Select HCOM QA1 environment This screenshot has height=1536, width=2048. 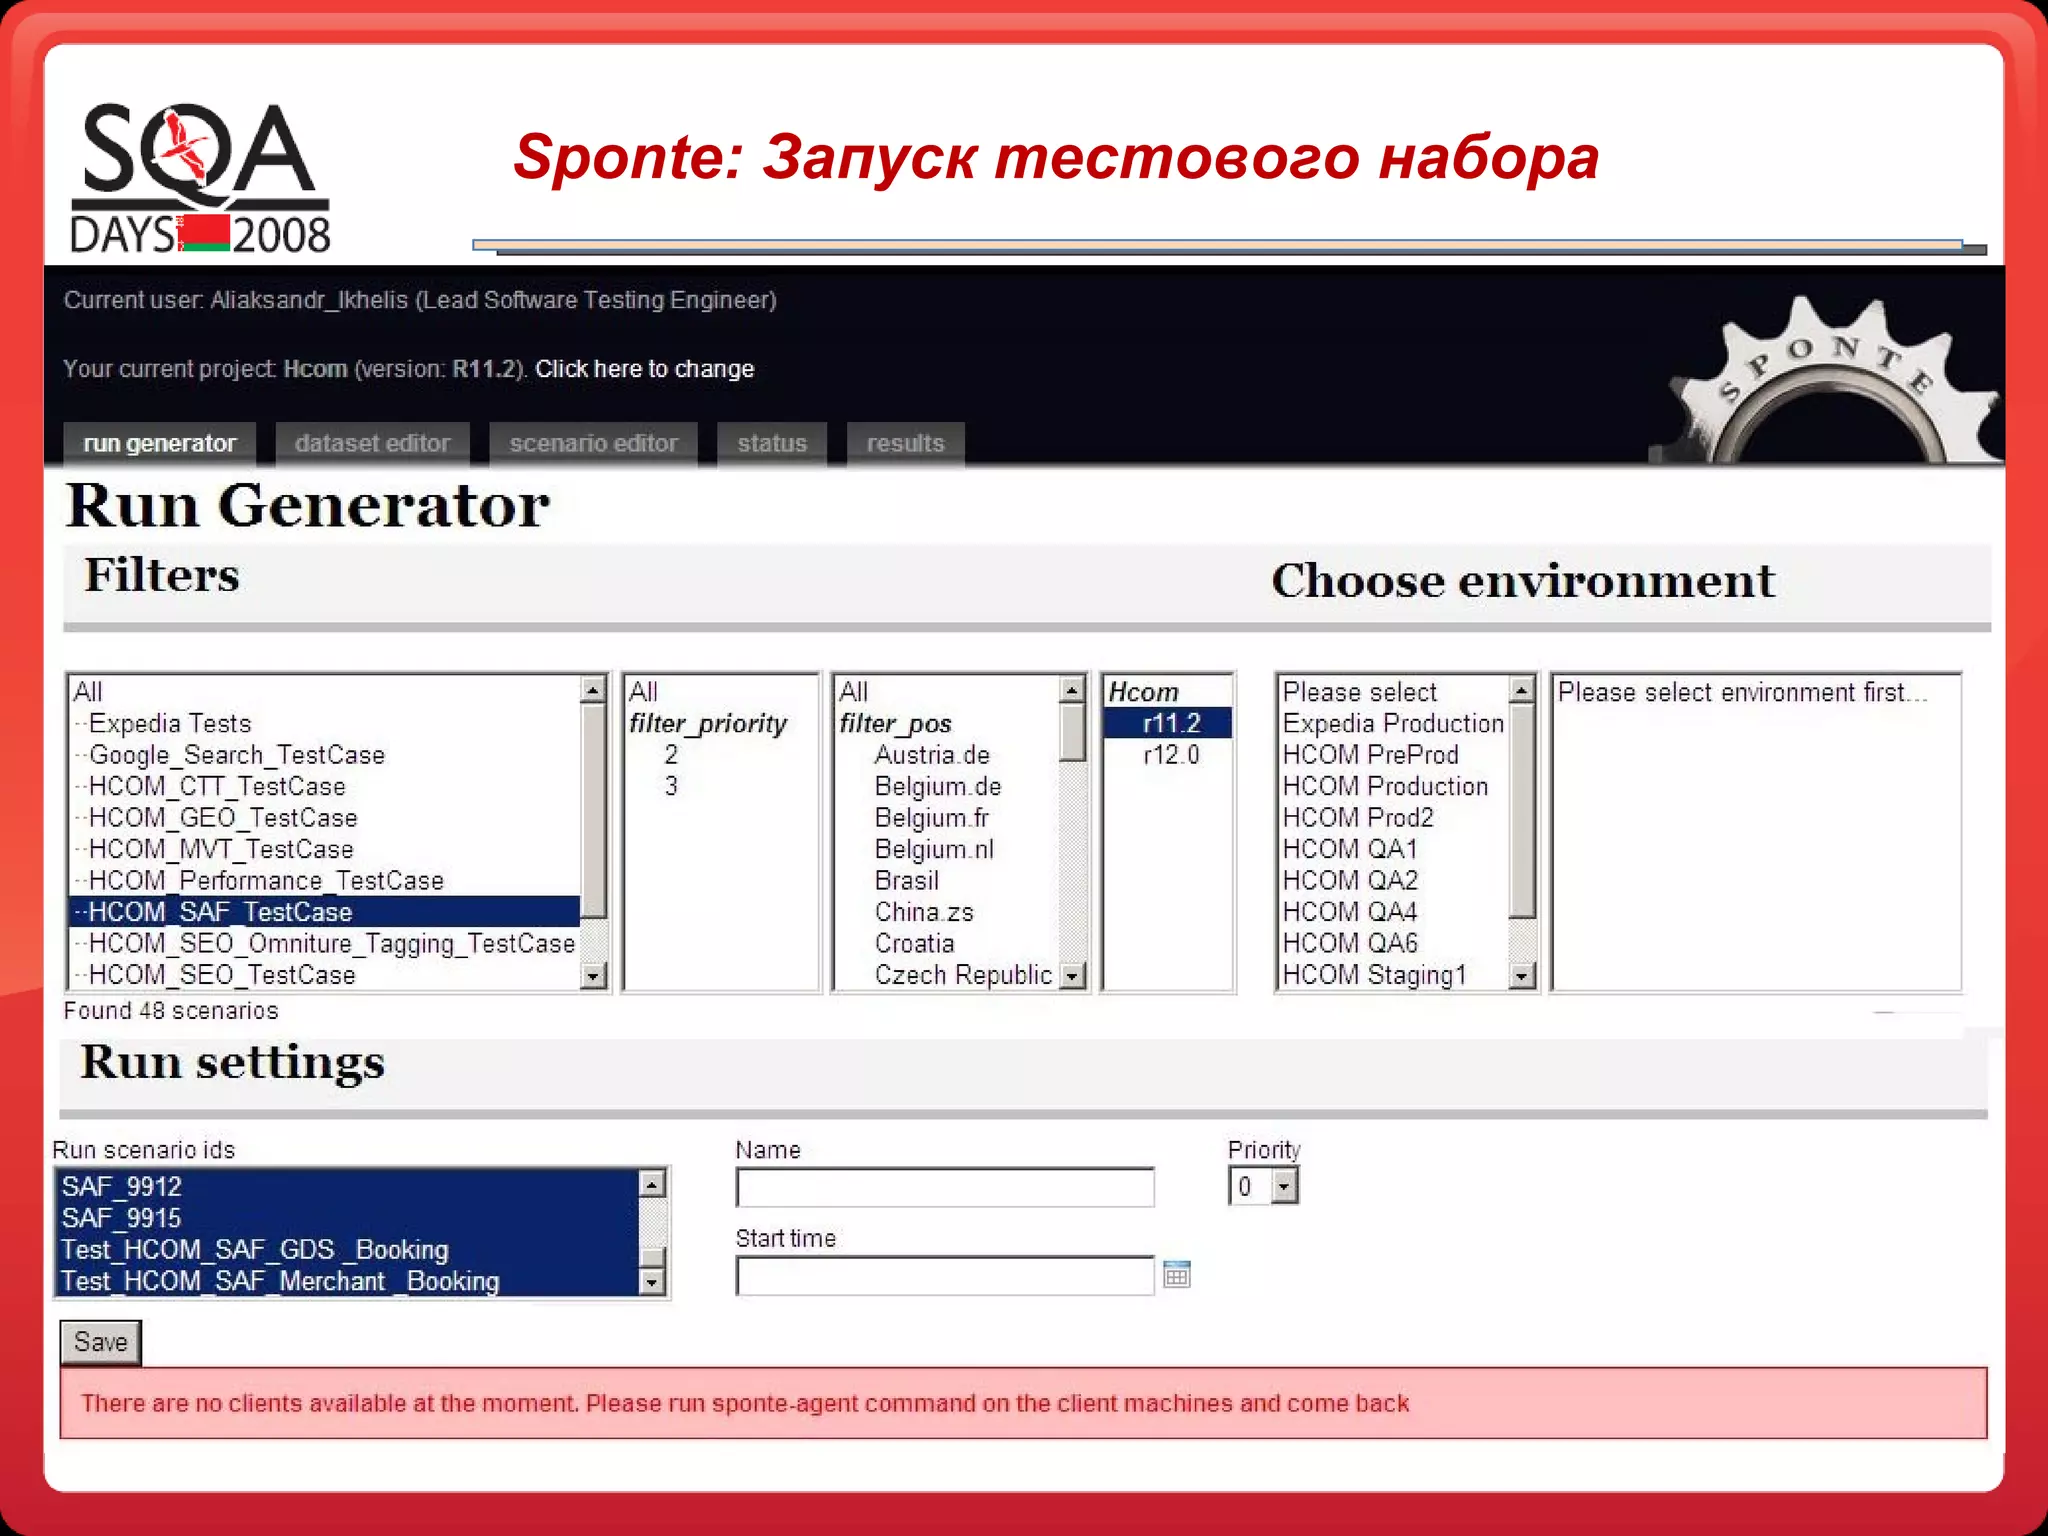click(x=1350, y=850)
